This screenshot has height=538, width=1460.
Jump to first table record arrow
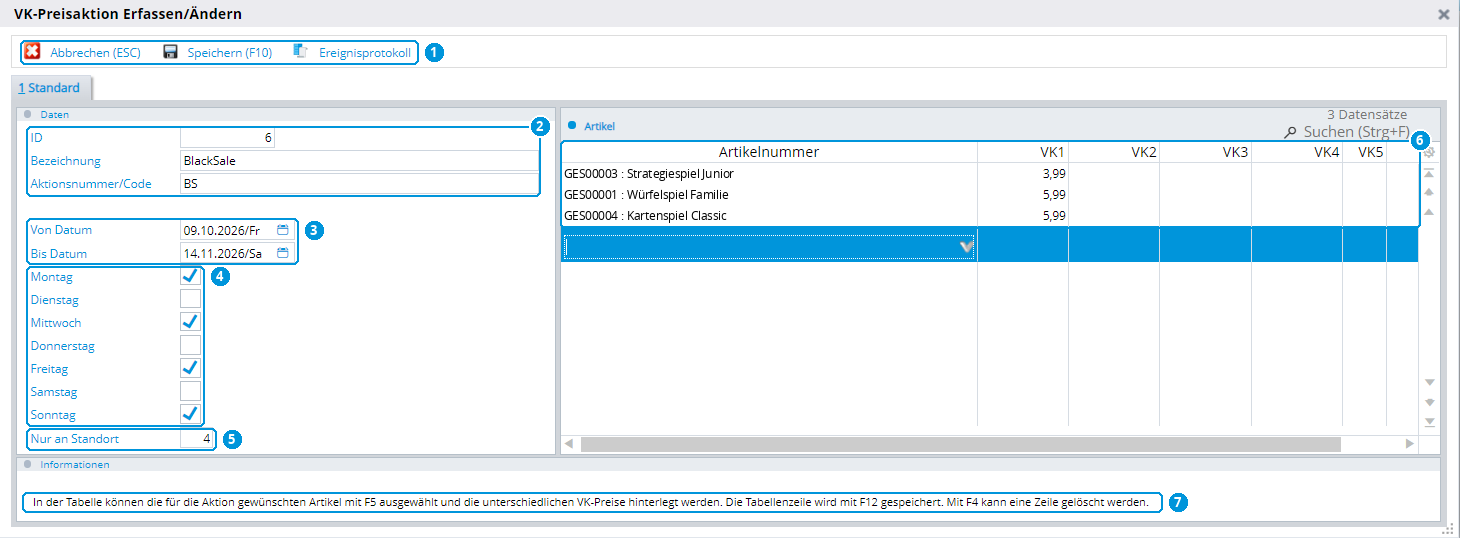[1429, 173]
